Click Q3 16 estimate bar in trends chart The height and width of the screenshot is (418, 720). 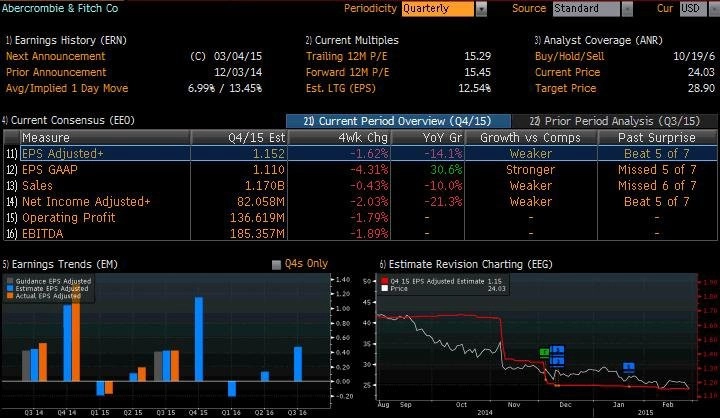point(298,364)
